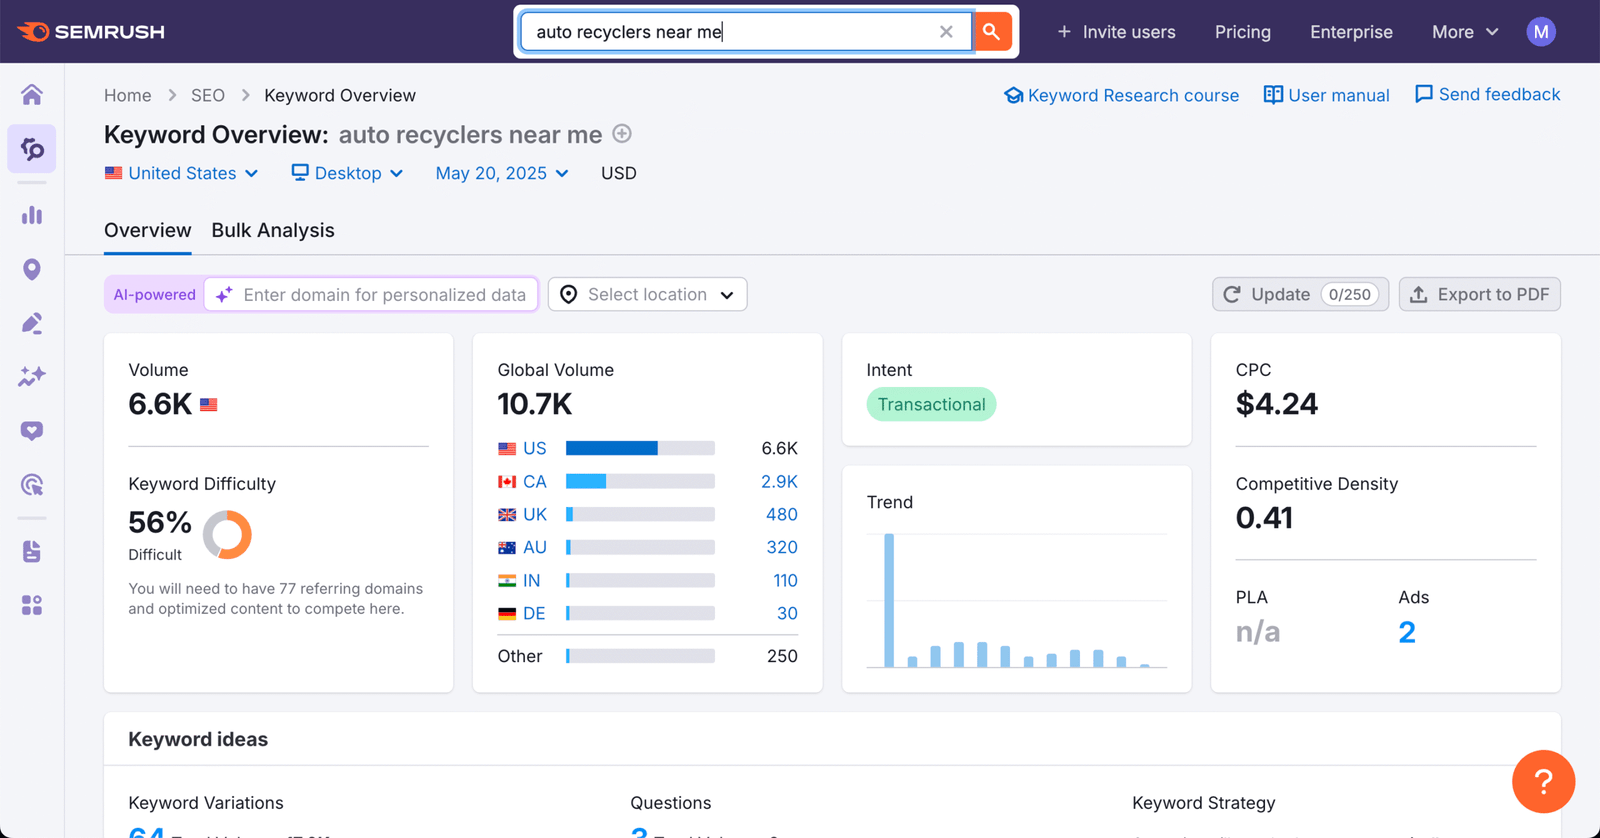1600x838 pixels.
Task: Open the Select location dropdown
Action: (x=648, y=295)
